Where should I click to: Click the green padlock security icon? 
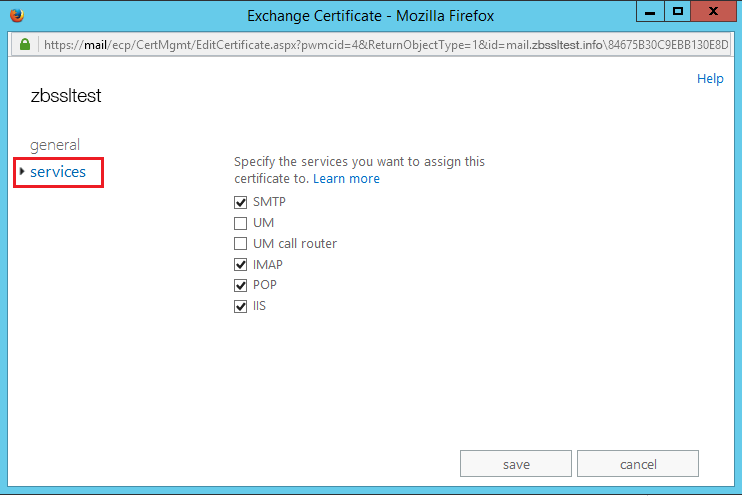point(25,46)
